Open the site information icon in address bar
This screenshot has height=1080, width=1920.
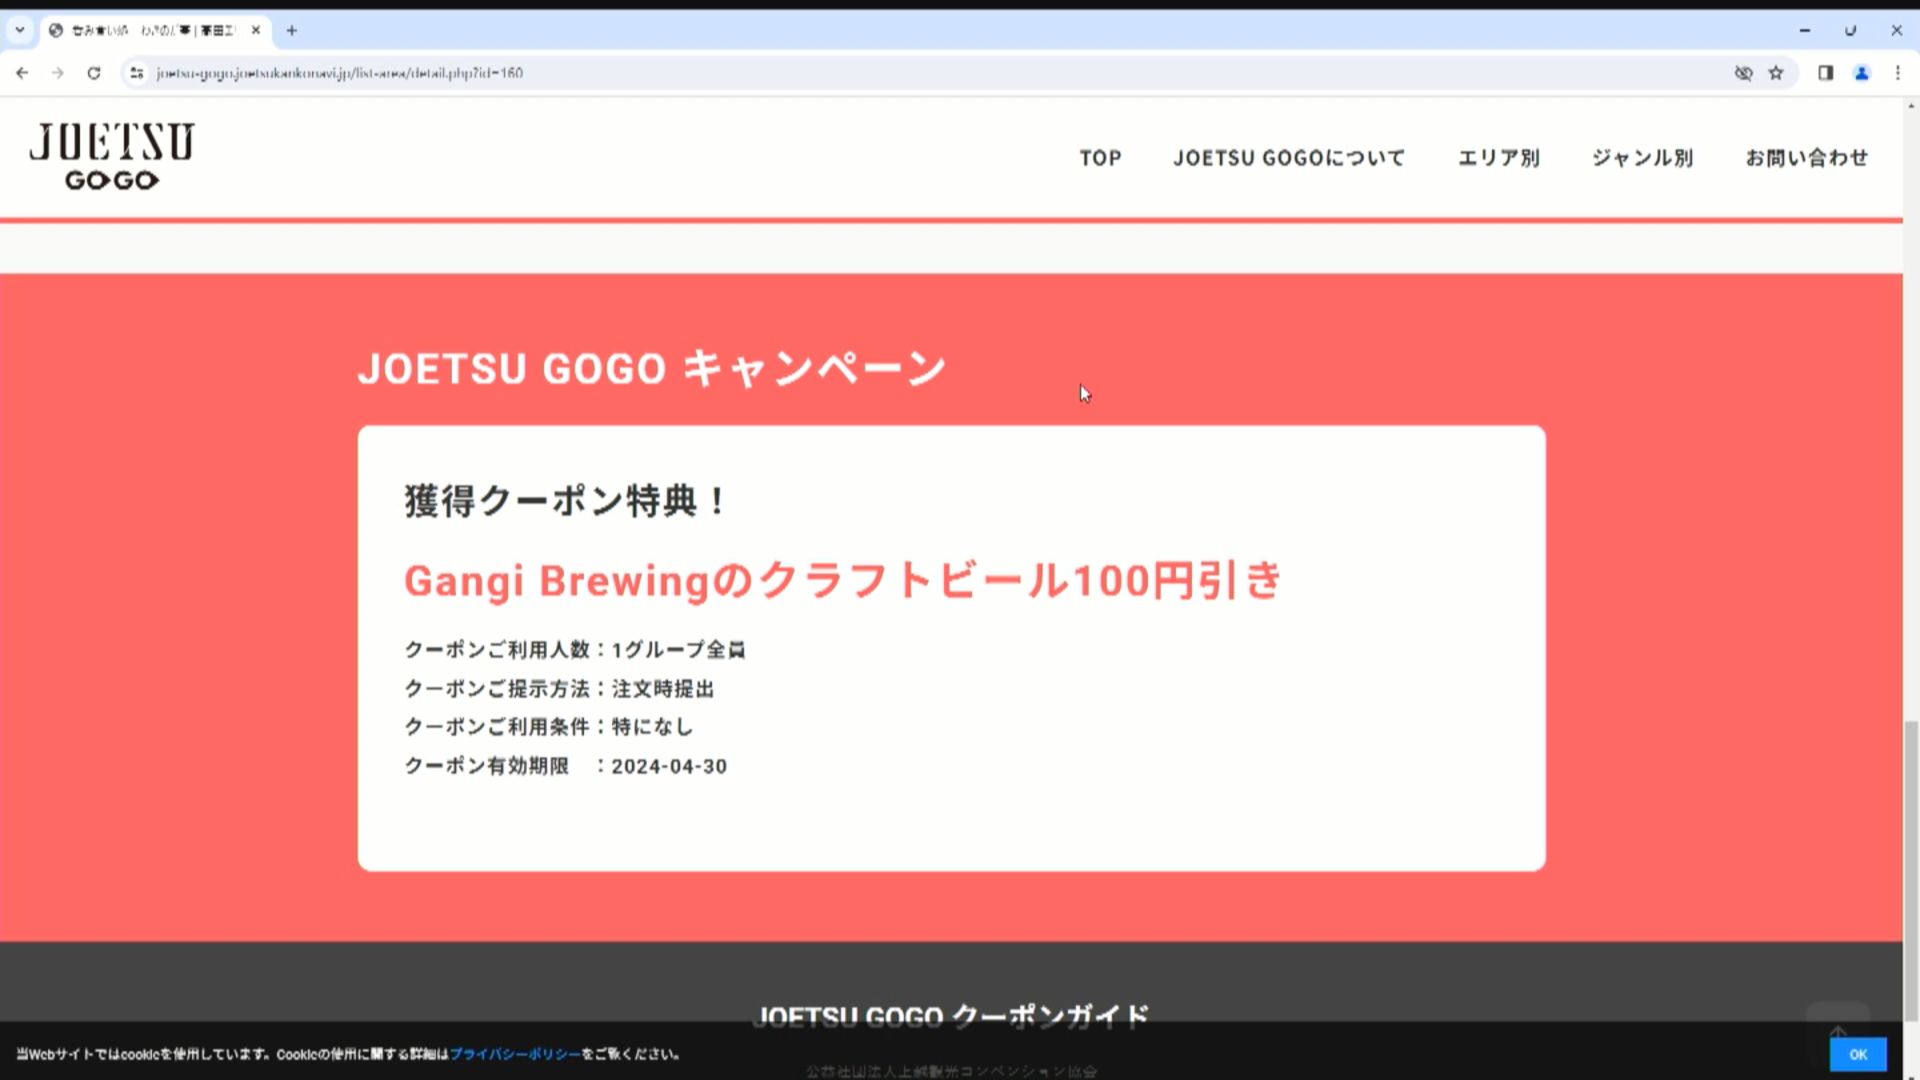point(137,73)
